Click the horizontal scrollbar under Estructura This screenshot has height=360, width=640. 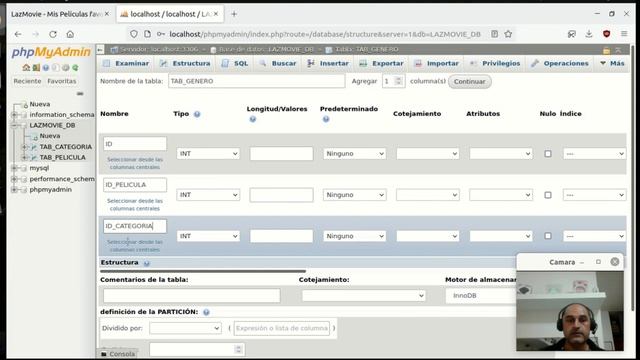(203, 271)
